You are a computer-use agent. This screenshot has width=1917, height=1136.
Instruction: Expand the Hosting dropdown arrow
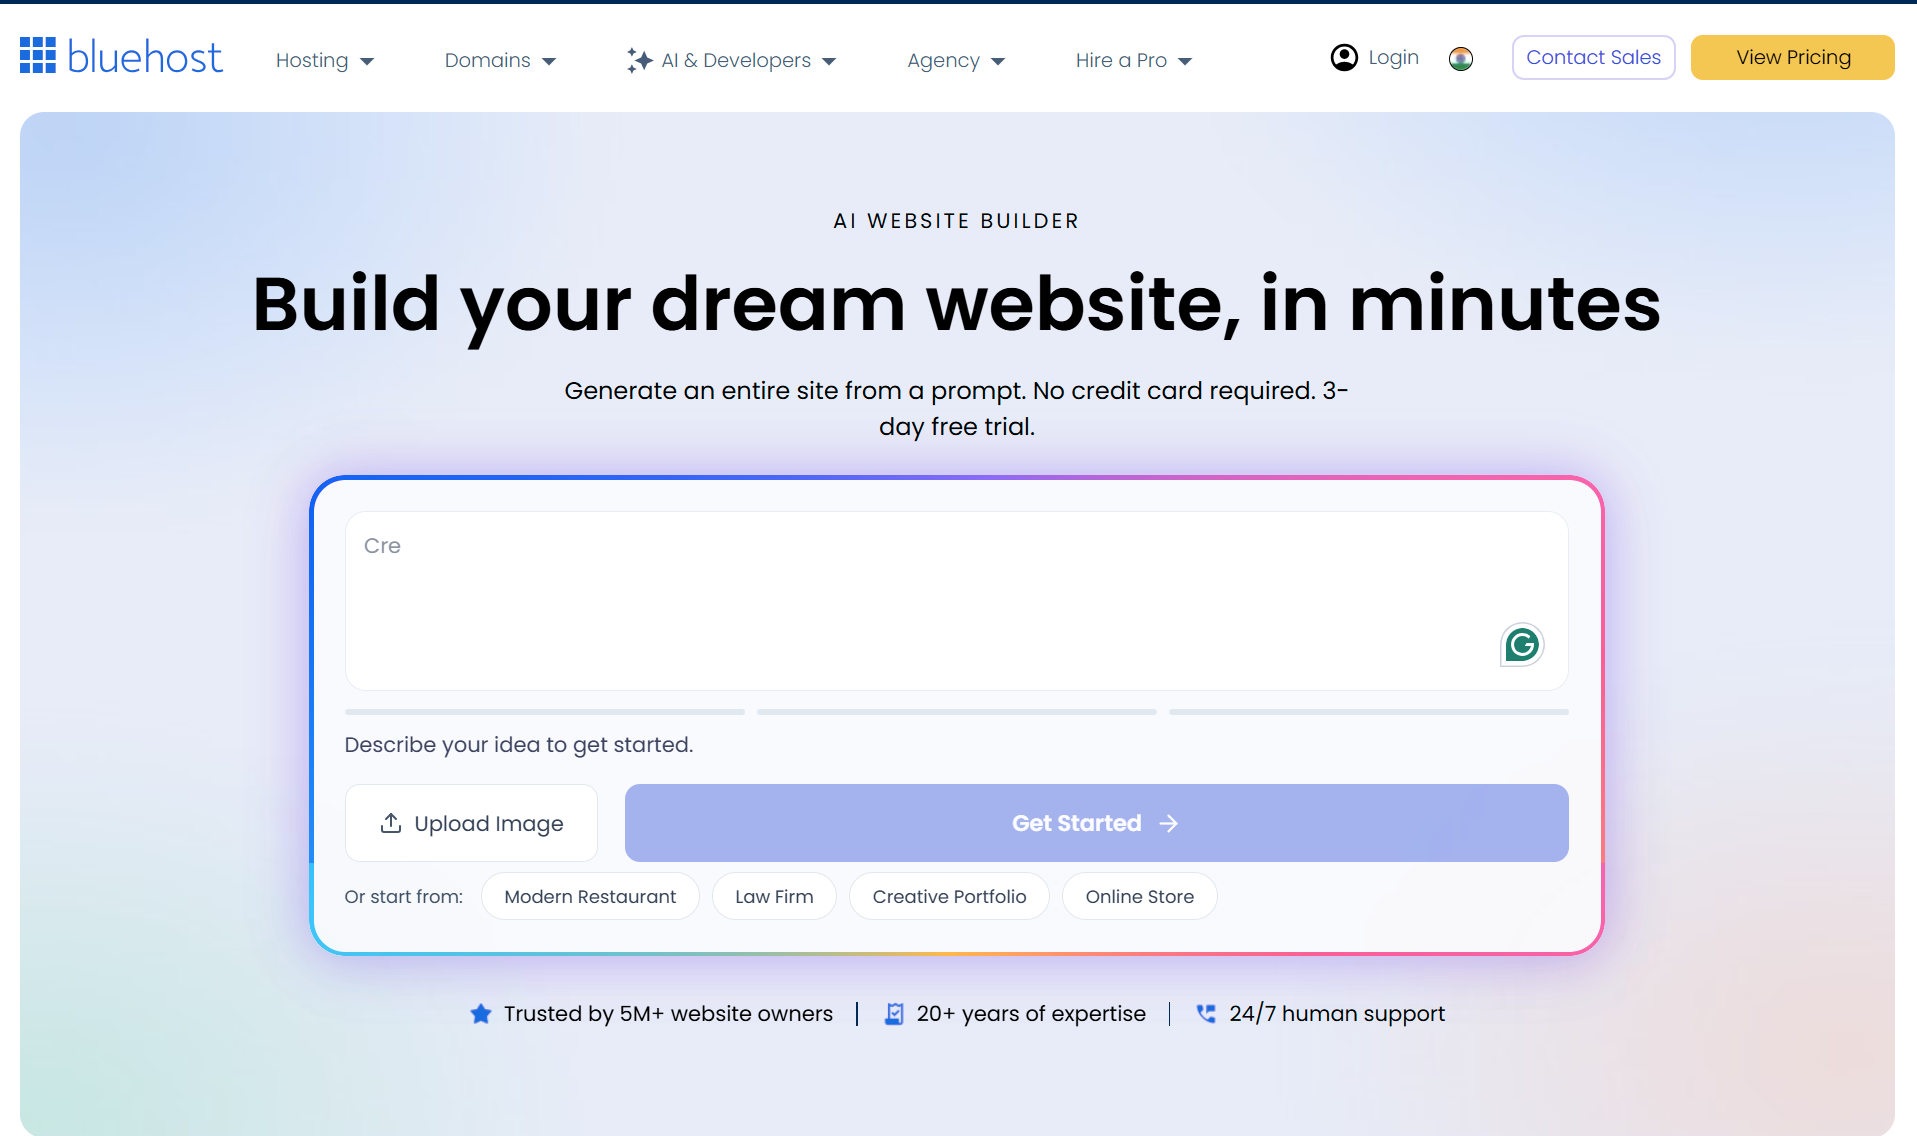[367, 61]
